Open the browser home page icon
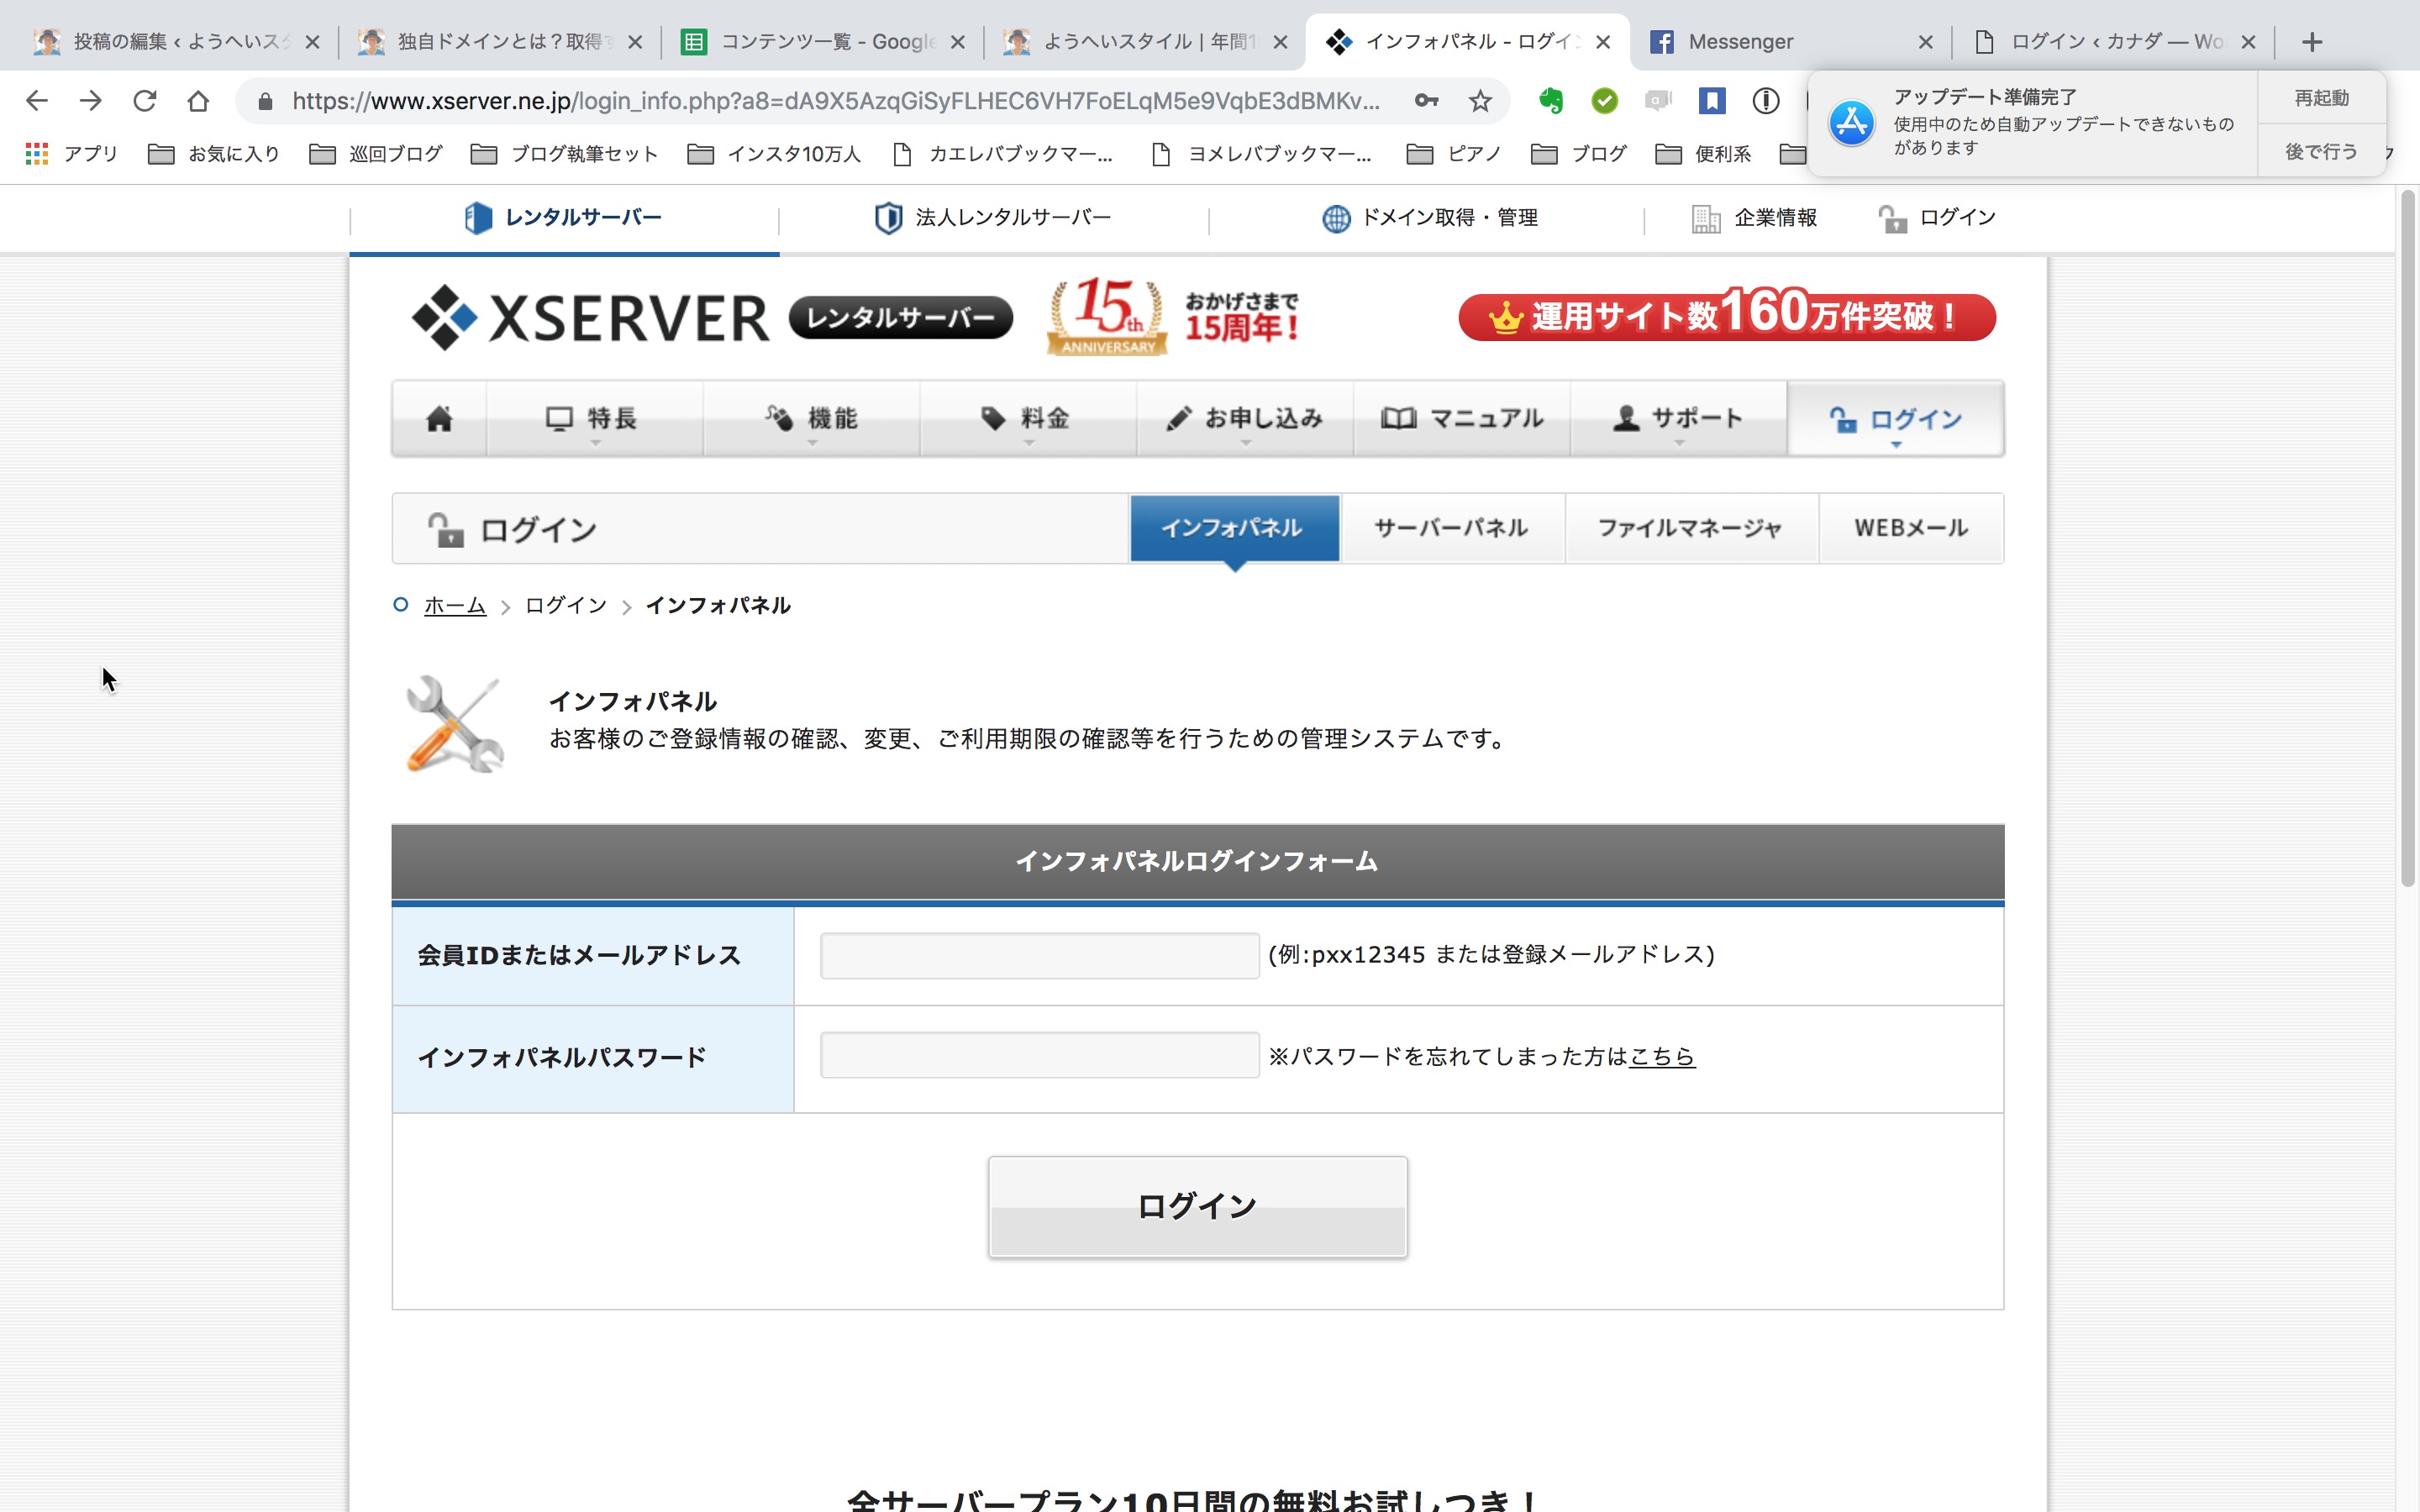The width and height of the screenshot is (2420, 1512). 198,100
